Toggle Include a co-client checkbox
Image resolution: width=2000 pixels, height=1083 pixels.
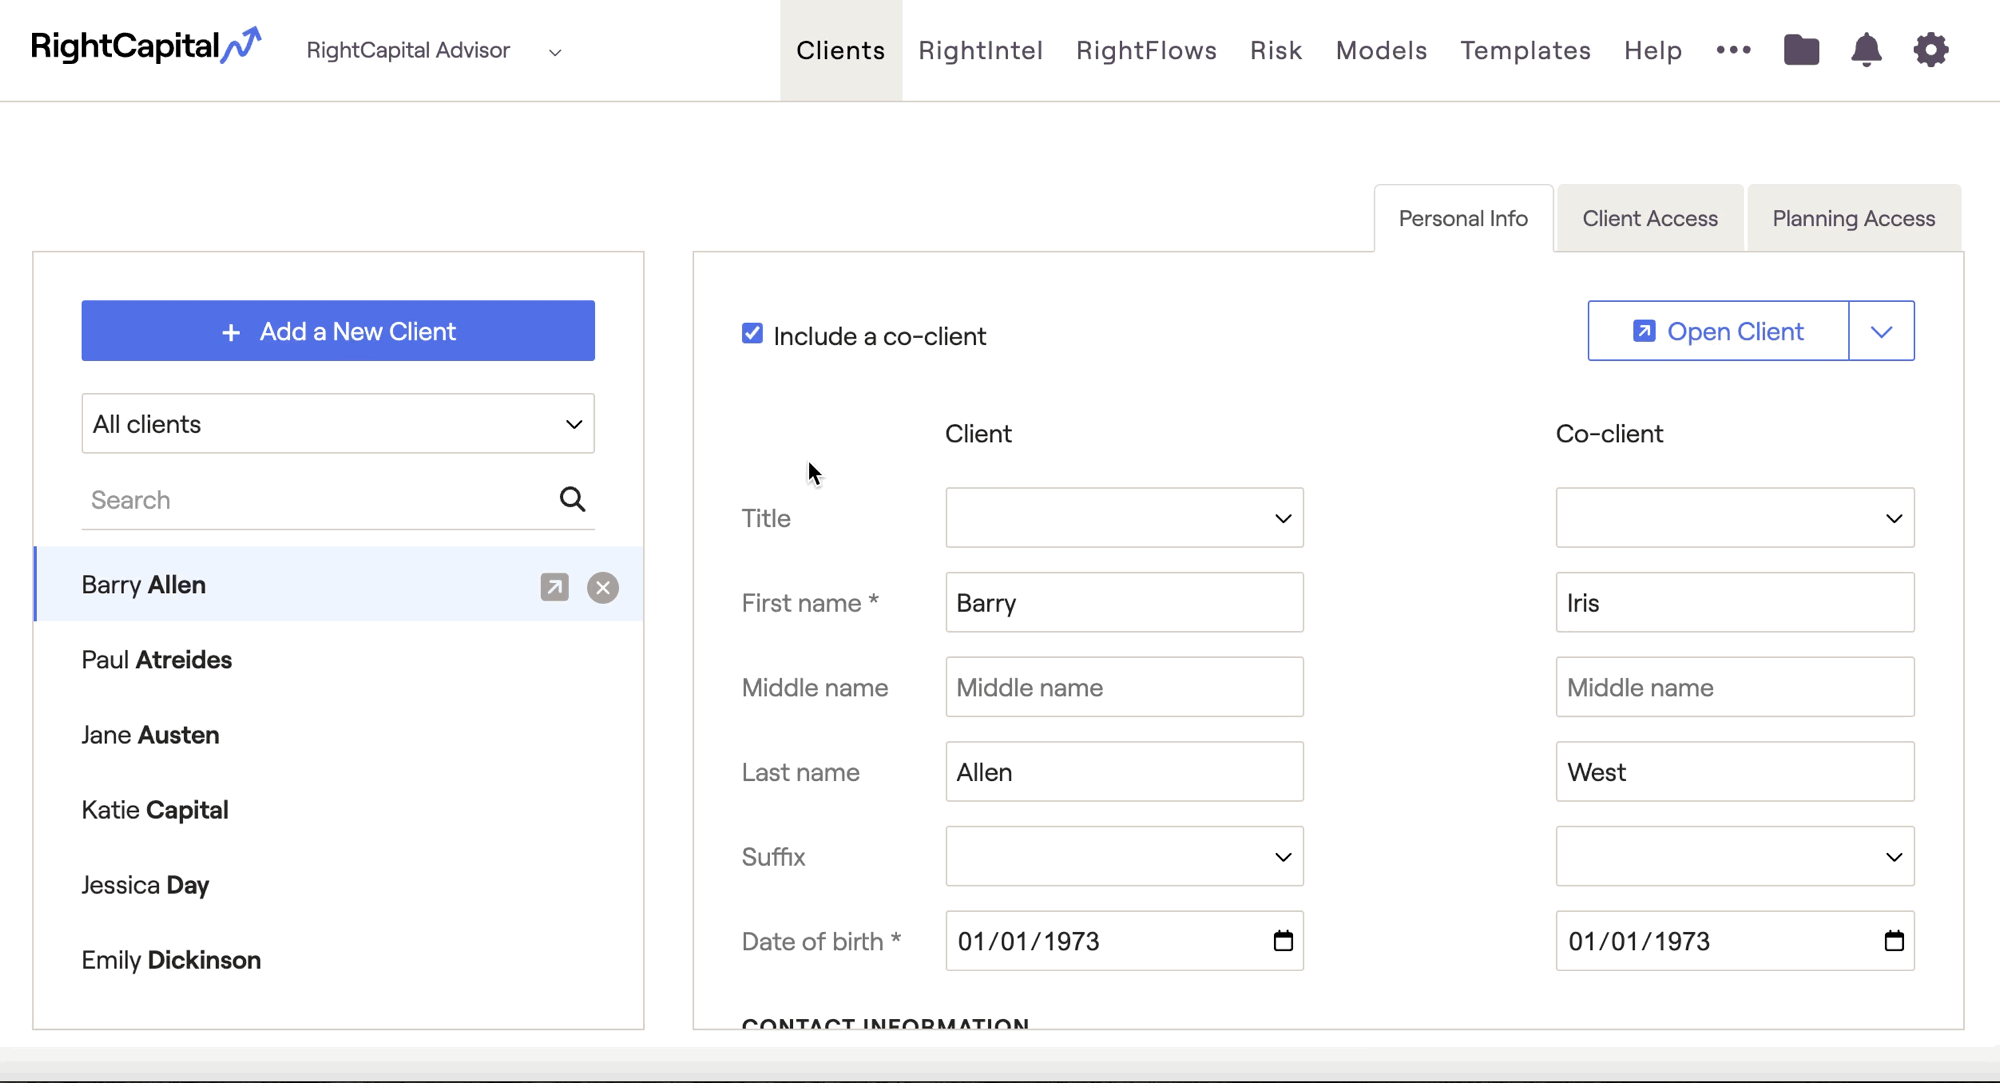pos(752,334)
